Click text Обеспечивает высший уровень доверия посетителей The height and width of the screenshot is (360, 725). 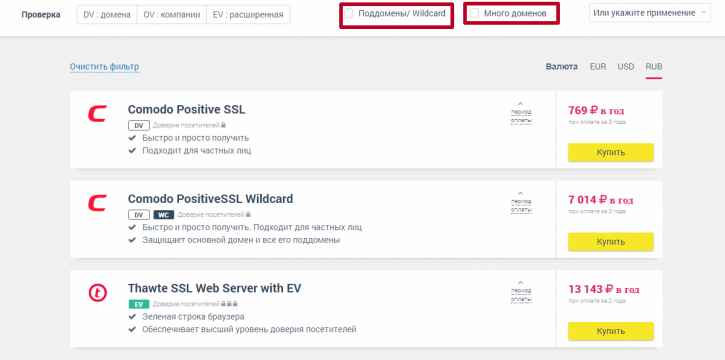[x=250, y=330]
